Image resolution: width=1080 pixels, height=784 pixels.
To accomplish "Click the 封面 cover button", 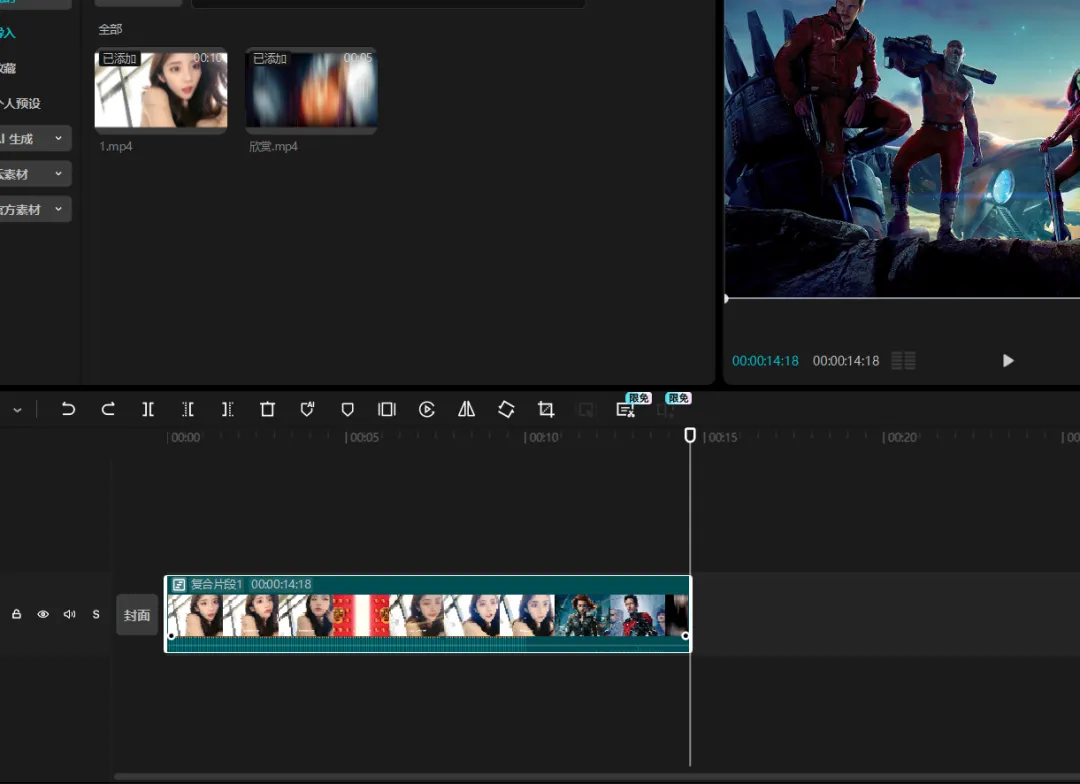I will (137, 615).
